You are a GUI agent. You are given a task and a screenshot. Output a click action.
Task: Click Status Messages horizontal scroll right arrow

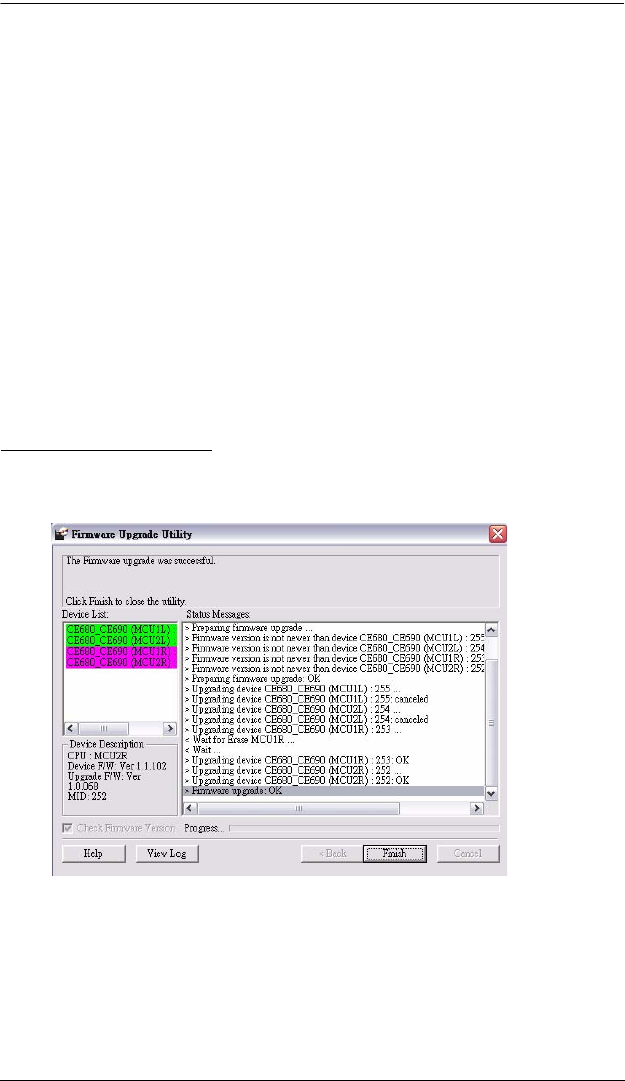(477, 808)
